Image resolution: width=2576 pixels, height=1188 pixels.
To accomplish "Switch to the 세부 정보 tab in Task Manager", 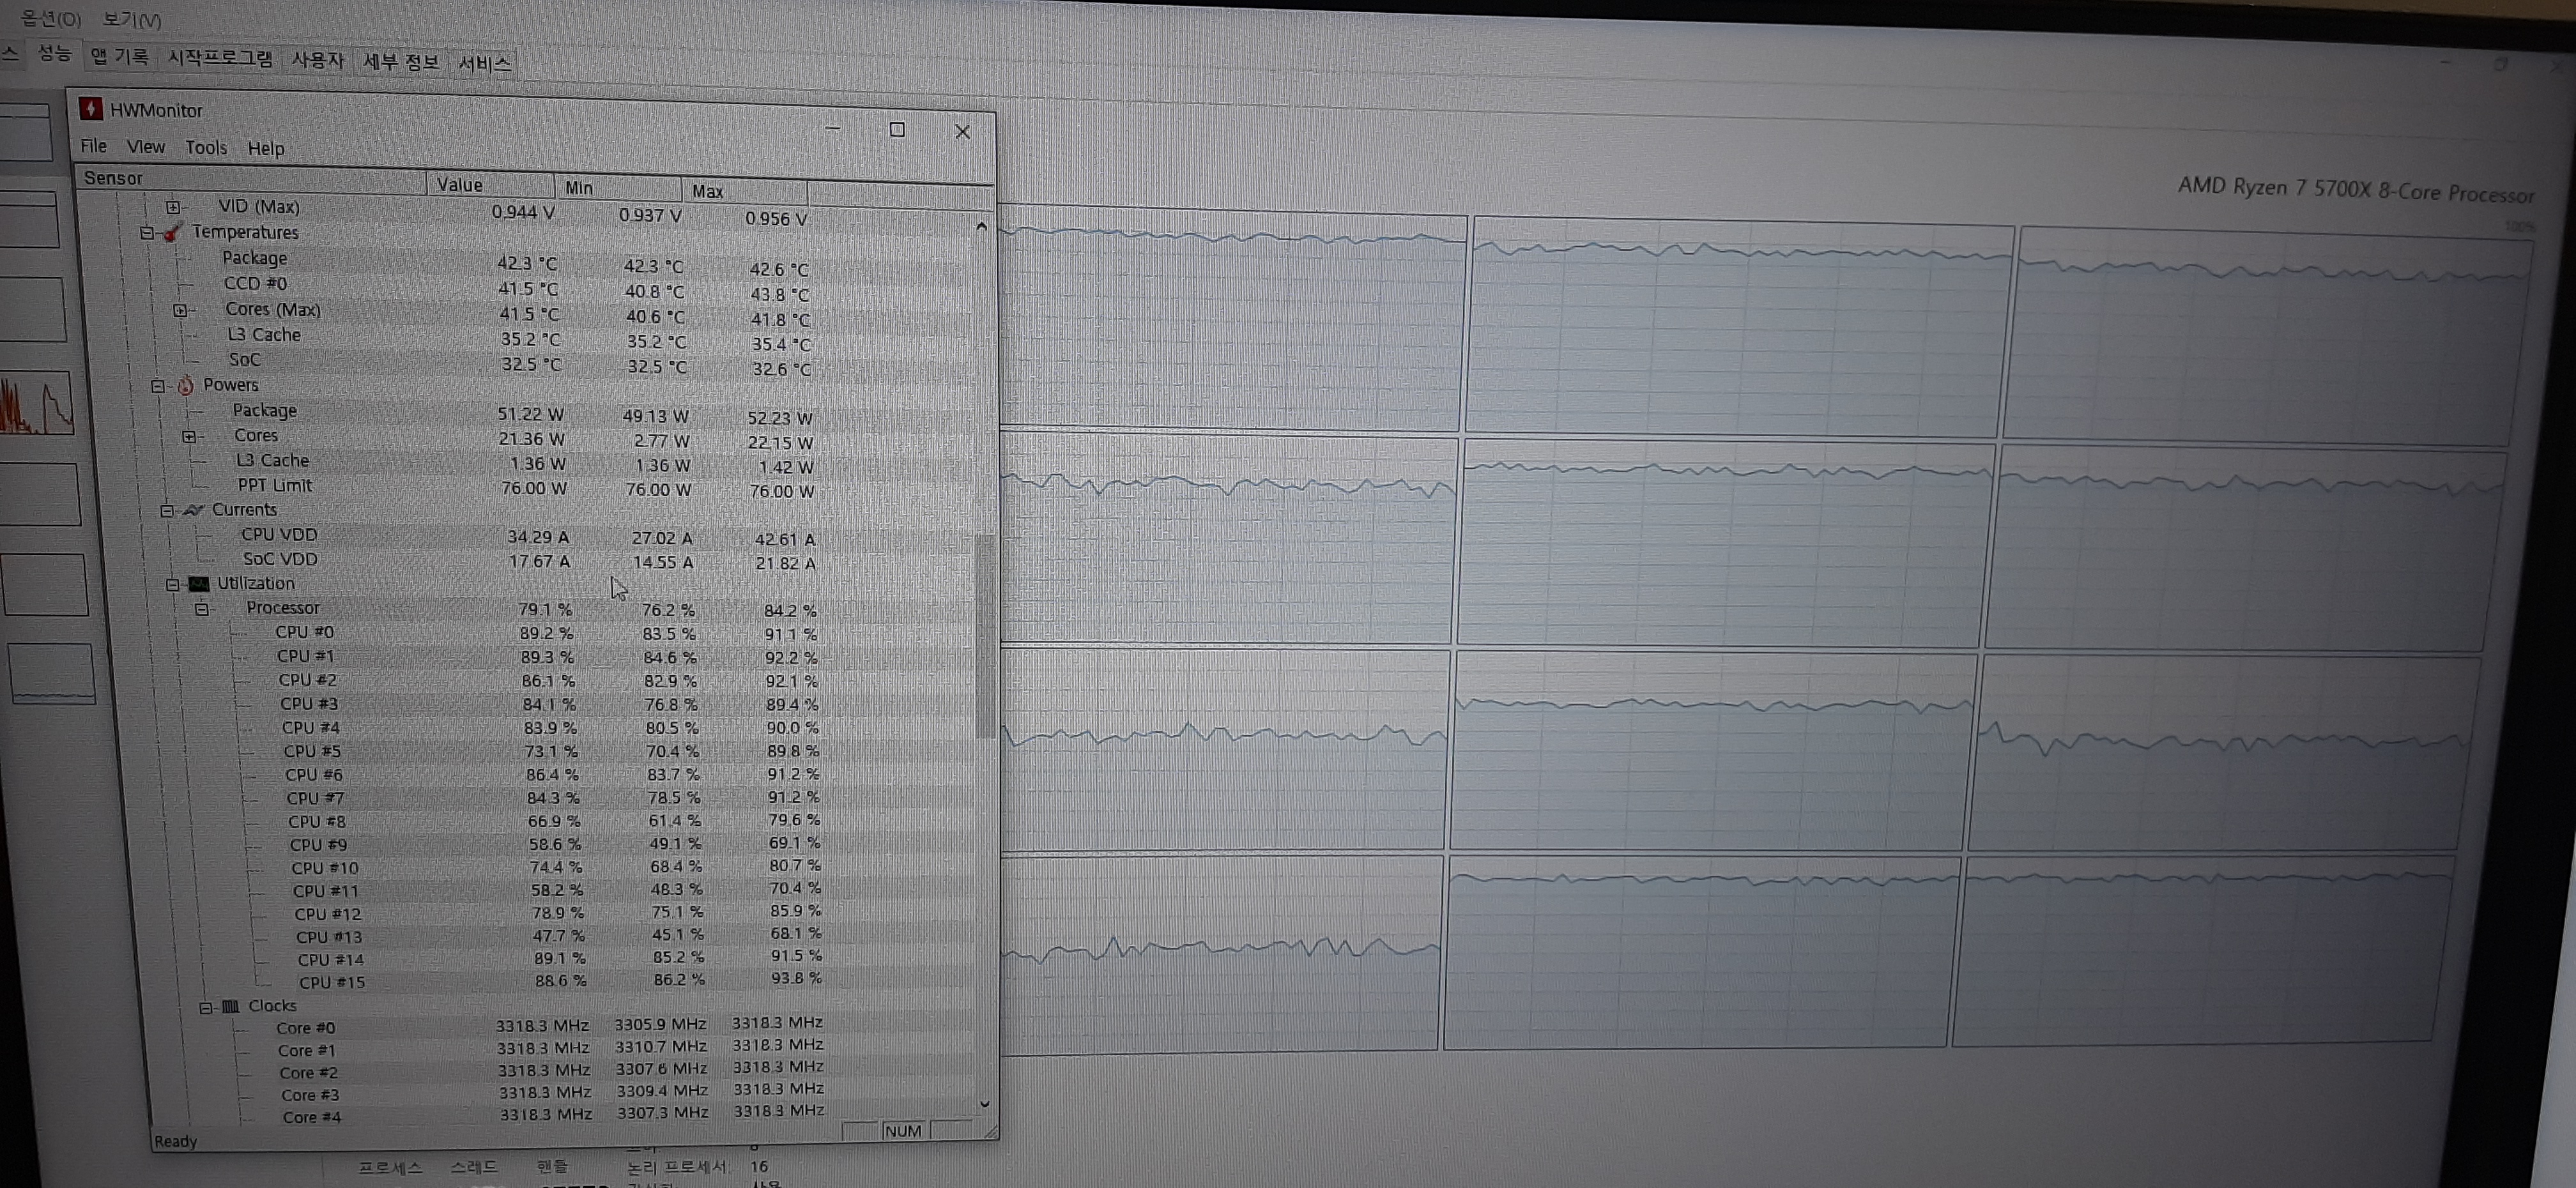I will 401,62.
